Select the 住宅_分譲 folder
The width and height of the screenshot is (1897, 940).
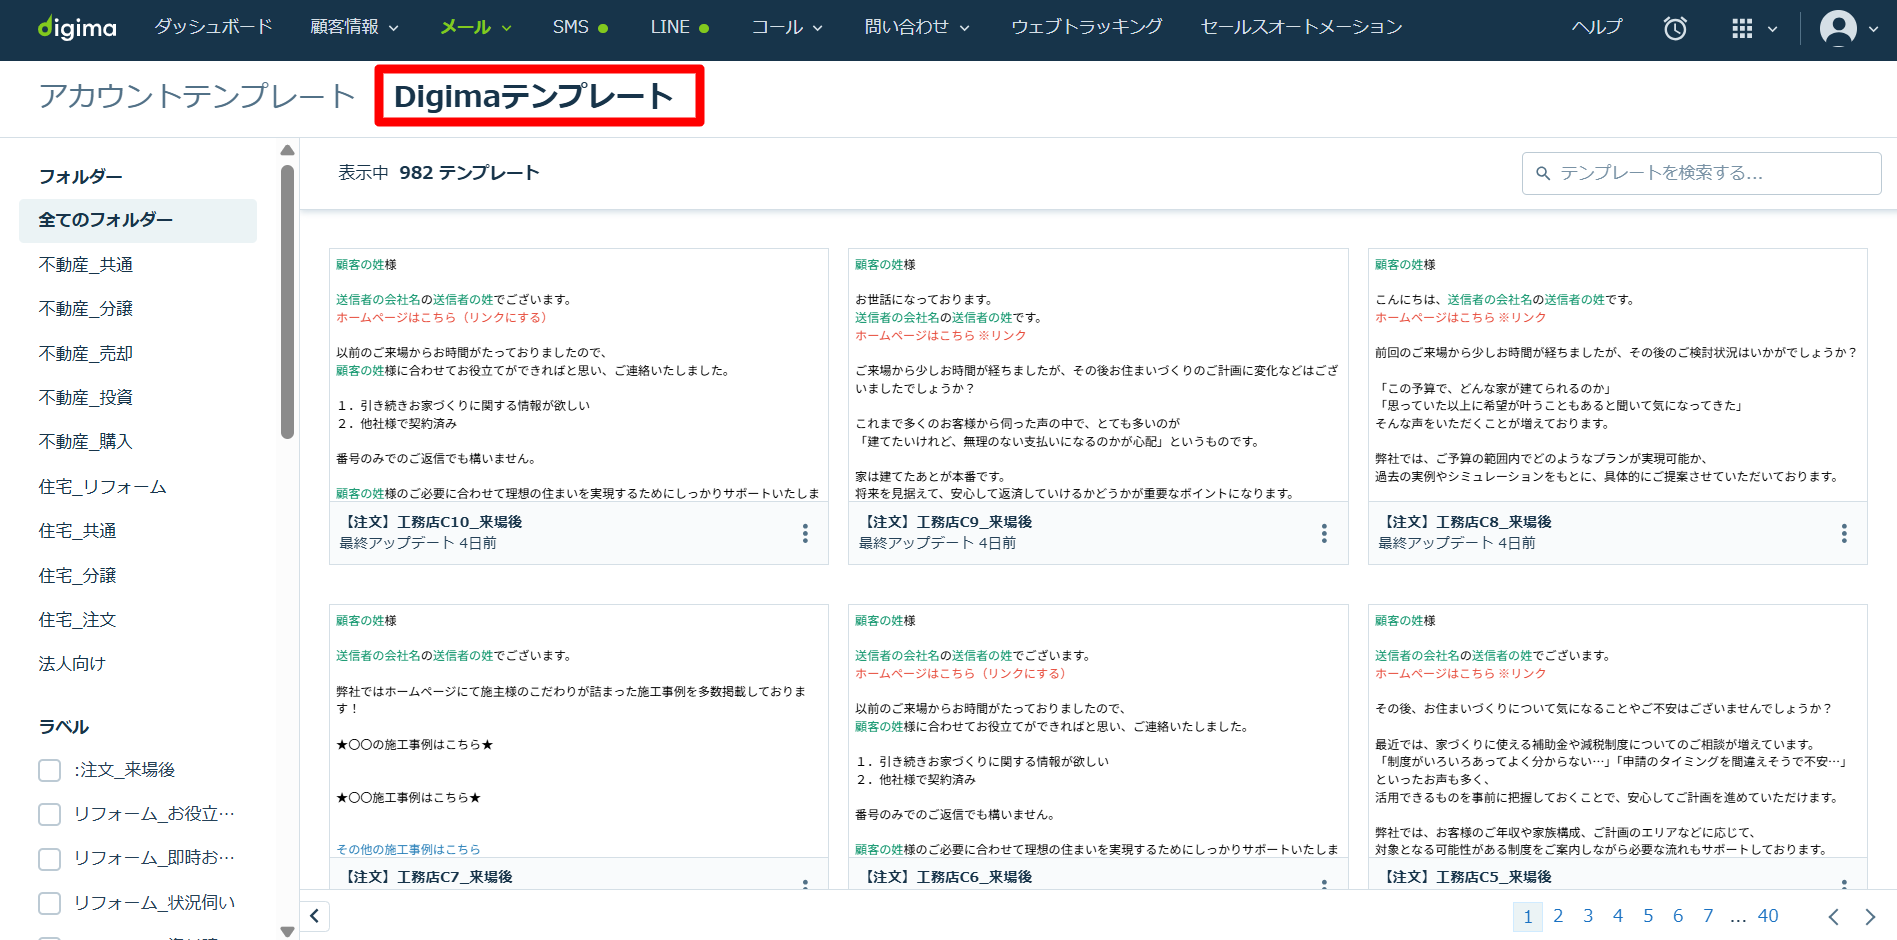[x=78, y=575]
